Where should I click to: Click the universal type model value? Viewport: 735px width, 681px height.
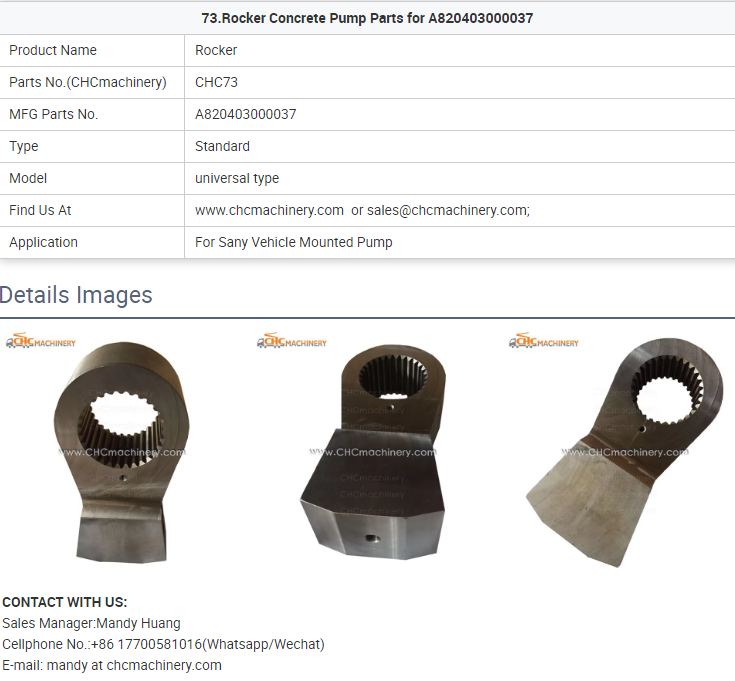point(237,179)
